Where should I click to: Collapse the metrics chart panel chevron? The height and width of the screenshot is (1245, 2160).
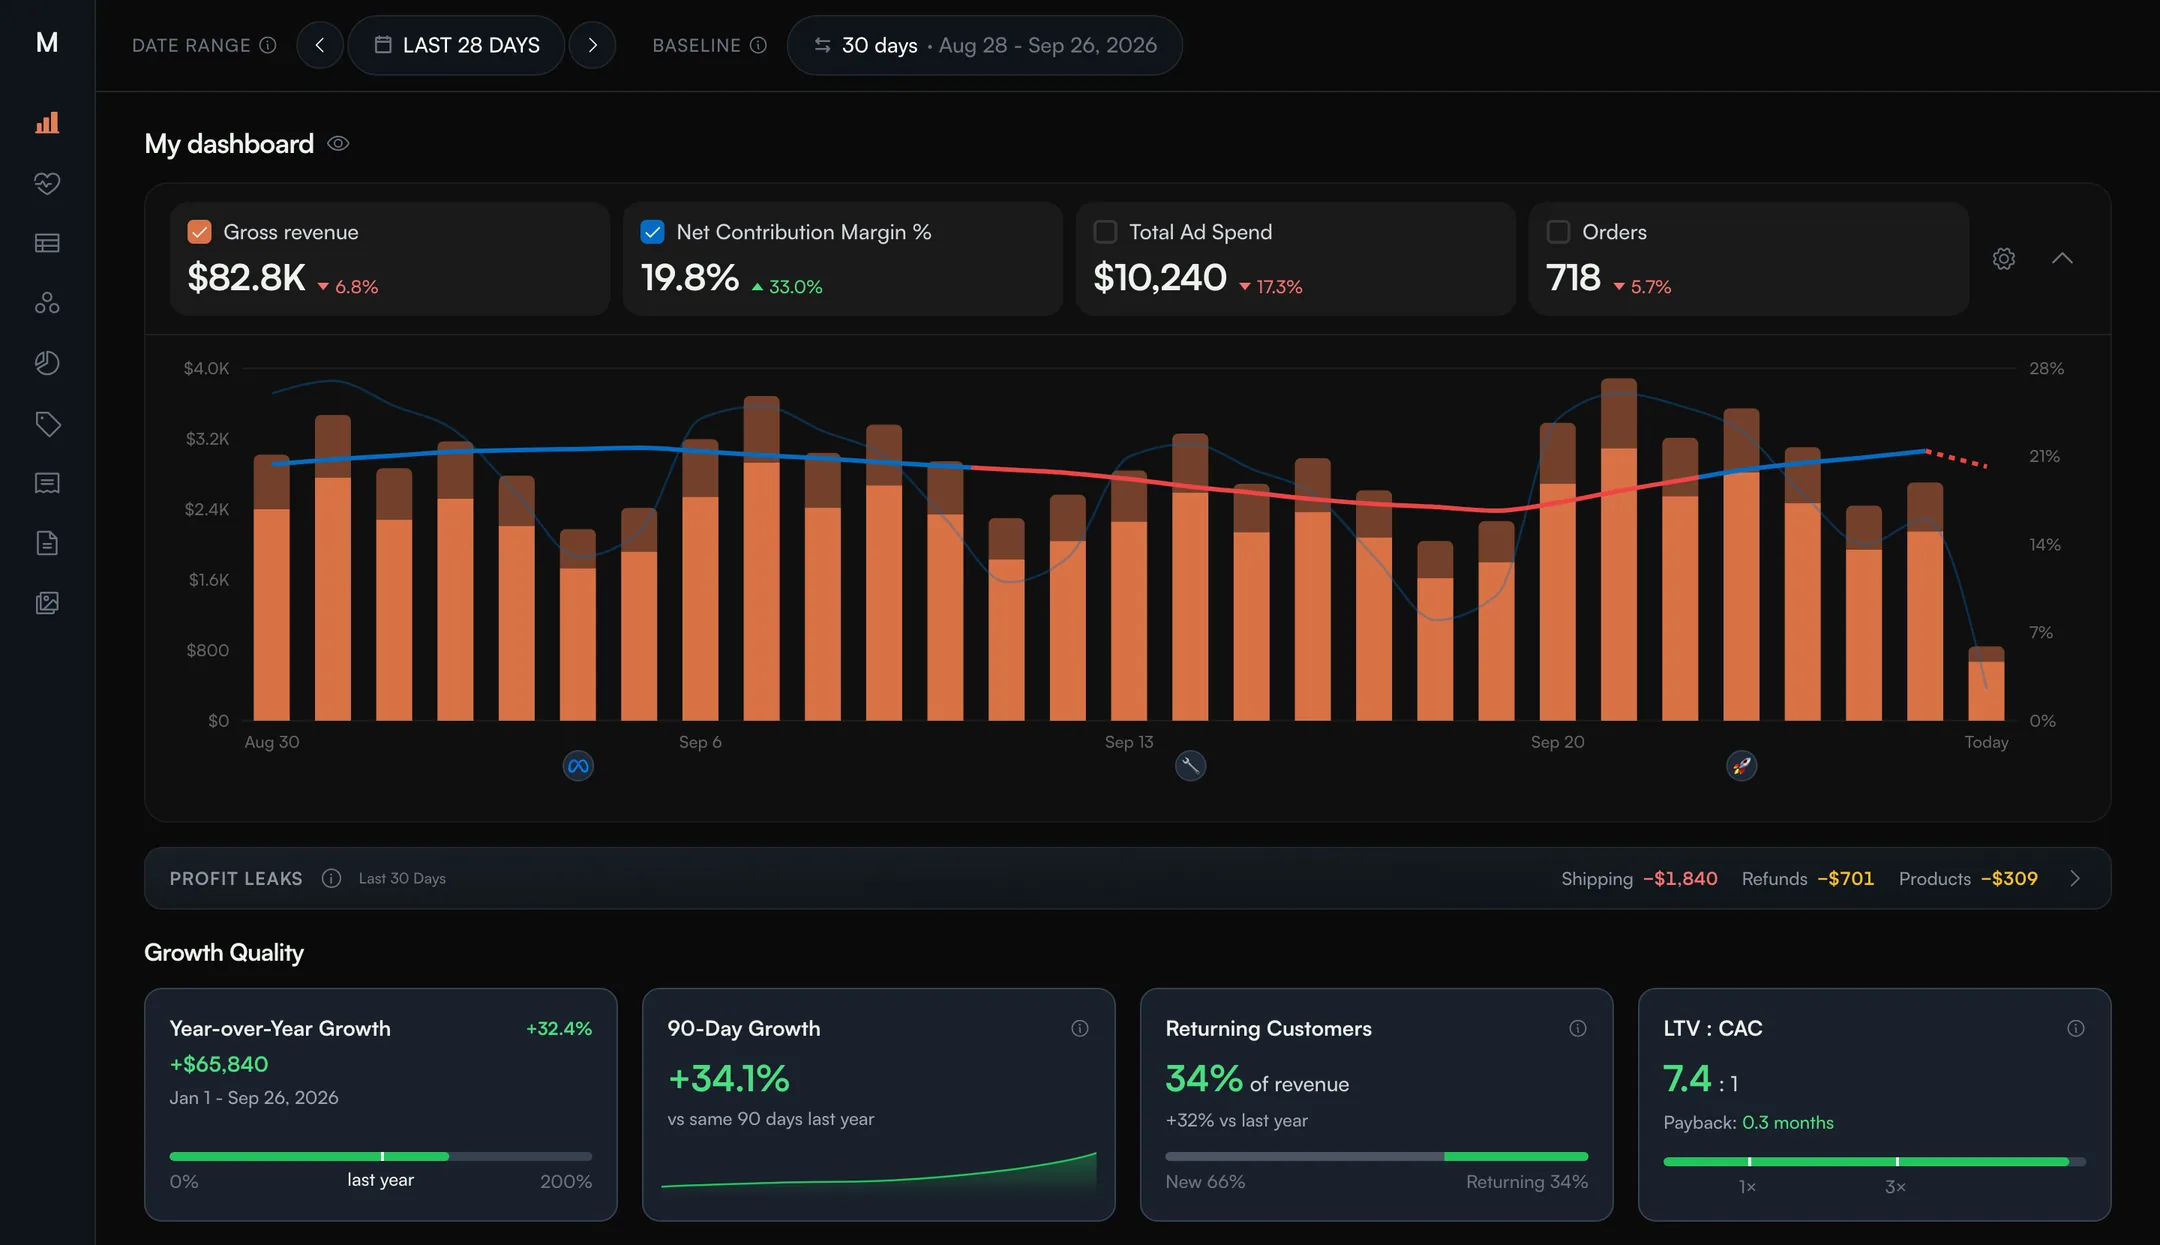click(2062, 259)
